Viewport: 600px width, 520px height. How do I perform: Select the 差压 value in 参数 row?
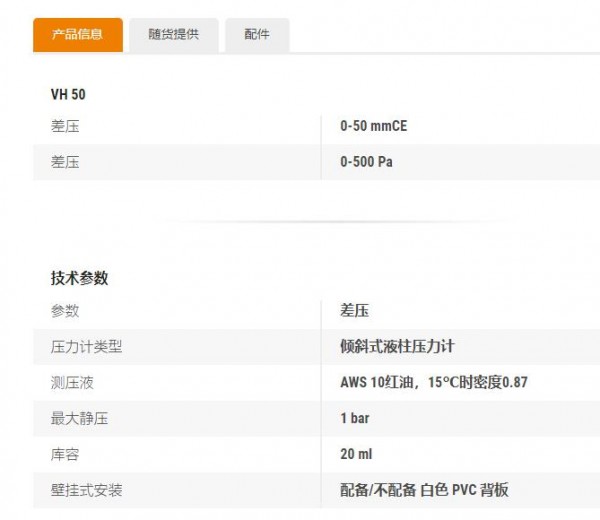pyautogui.click(x=354, y=311)
